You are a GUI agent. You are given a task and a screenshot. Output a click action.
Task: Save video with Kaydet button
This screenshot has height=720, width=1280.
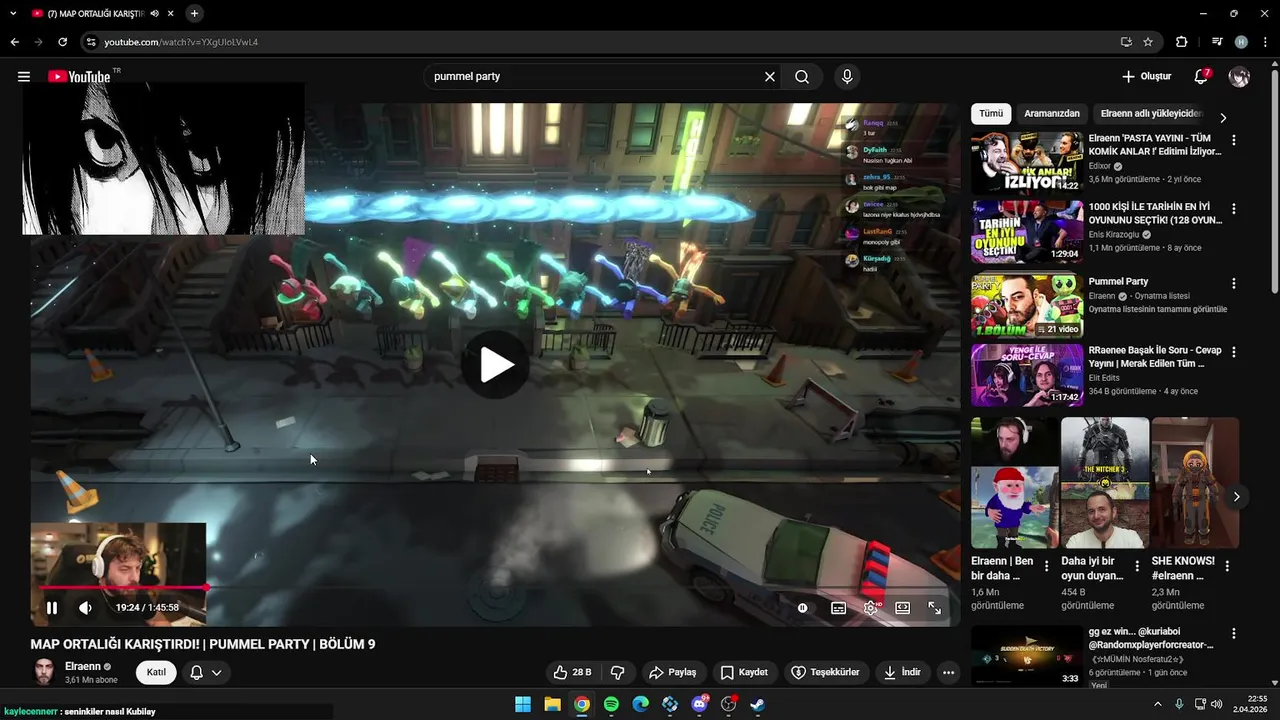pos(744,672)
